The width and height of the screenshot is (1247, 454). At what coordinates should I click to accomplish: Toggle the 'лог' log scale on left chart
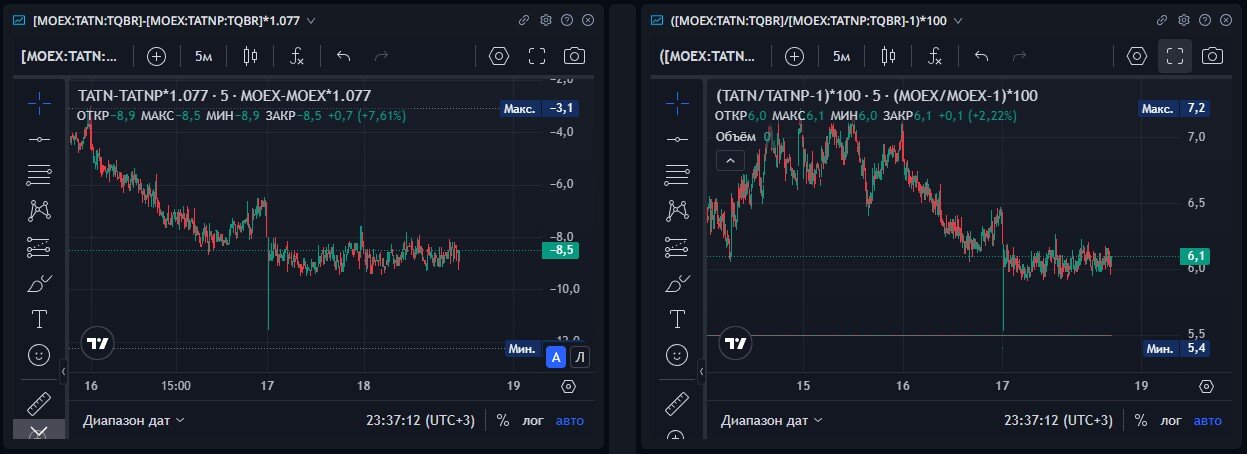click(x=533, y=420)
